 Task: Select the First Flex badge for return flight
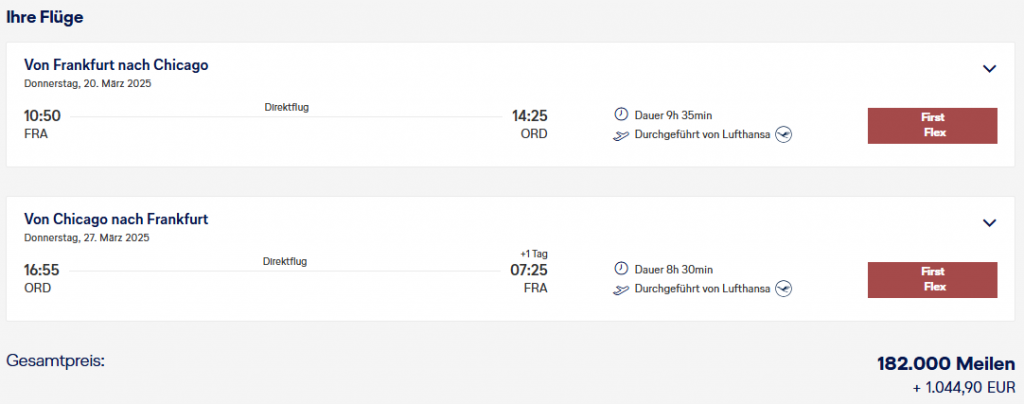point(932,279)
